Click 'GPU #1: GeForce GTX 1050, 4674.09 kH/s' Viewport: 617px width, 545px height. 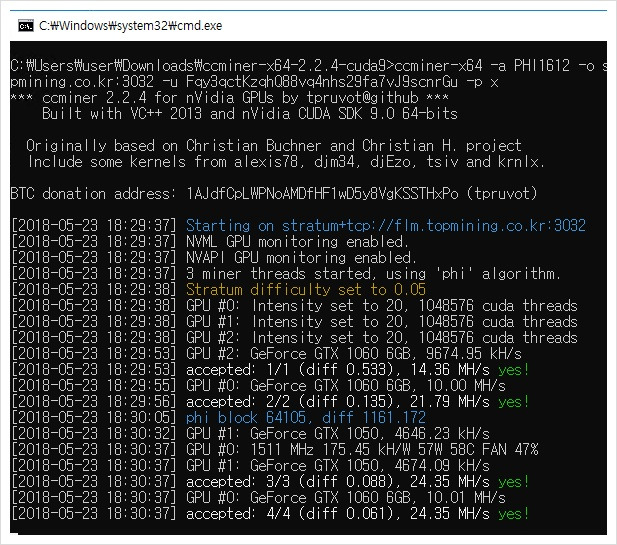338,466
